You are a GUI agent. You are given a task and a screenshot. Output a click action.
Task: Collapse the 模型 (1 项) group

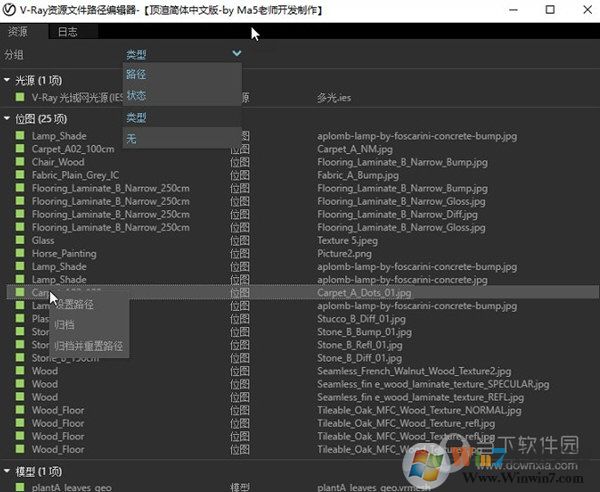[x=7, y=471]
